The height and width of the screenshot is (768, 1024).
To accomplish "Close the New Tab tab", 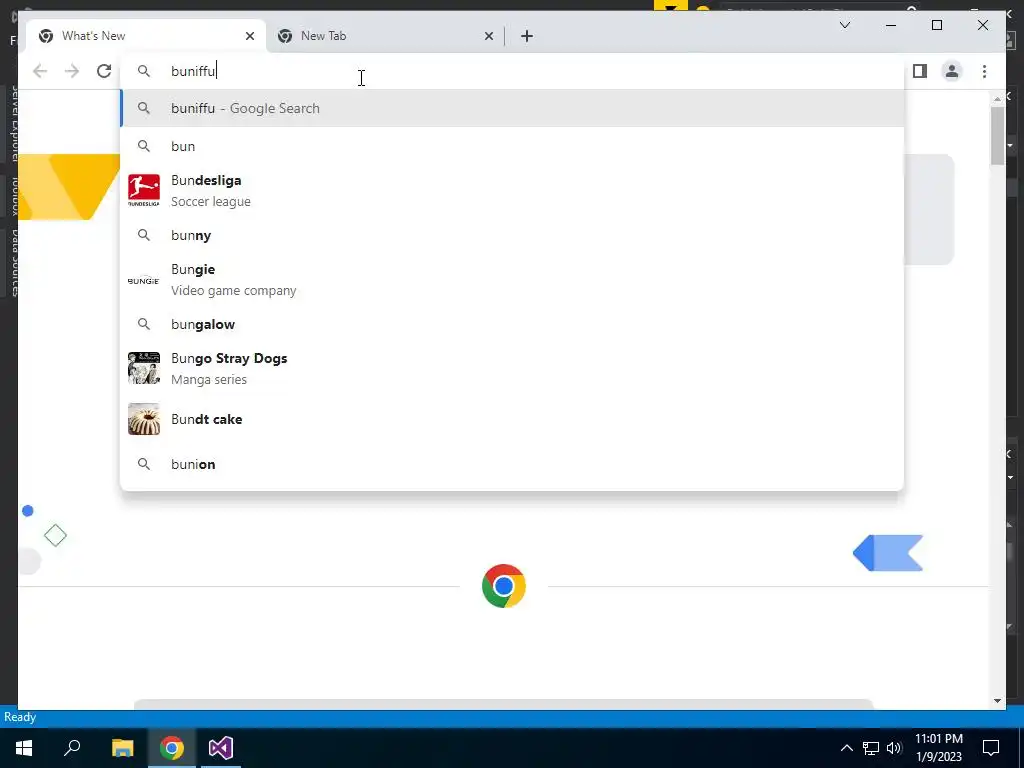I will click(488, 36).
